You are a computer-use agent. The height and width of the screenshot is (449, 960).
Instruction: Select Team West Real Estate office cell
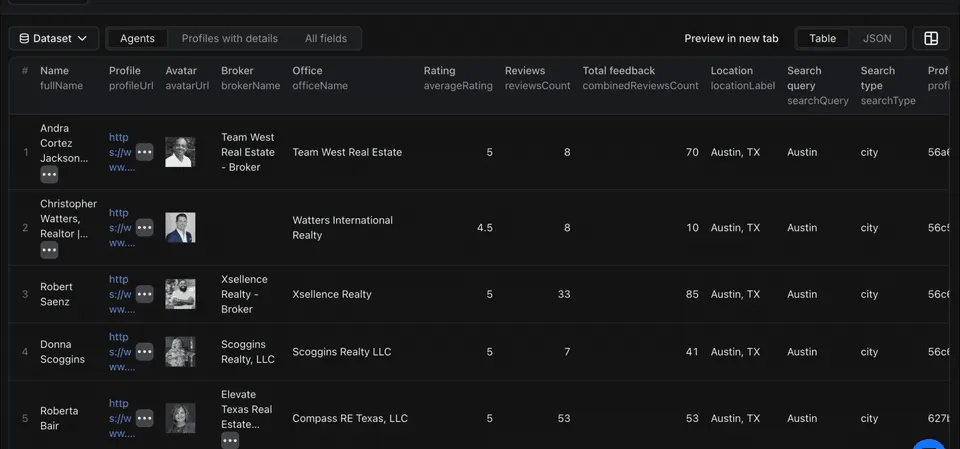point(347,152)
